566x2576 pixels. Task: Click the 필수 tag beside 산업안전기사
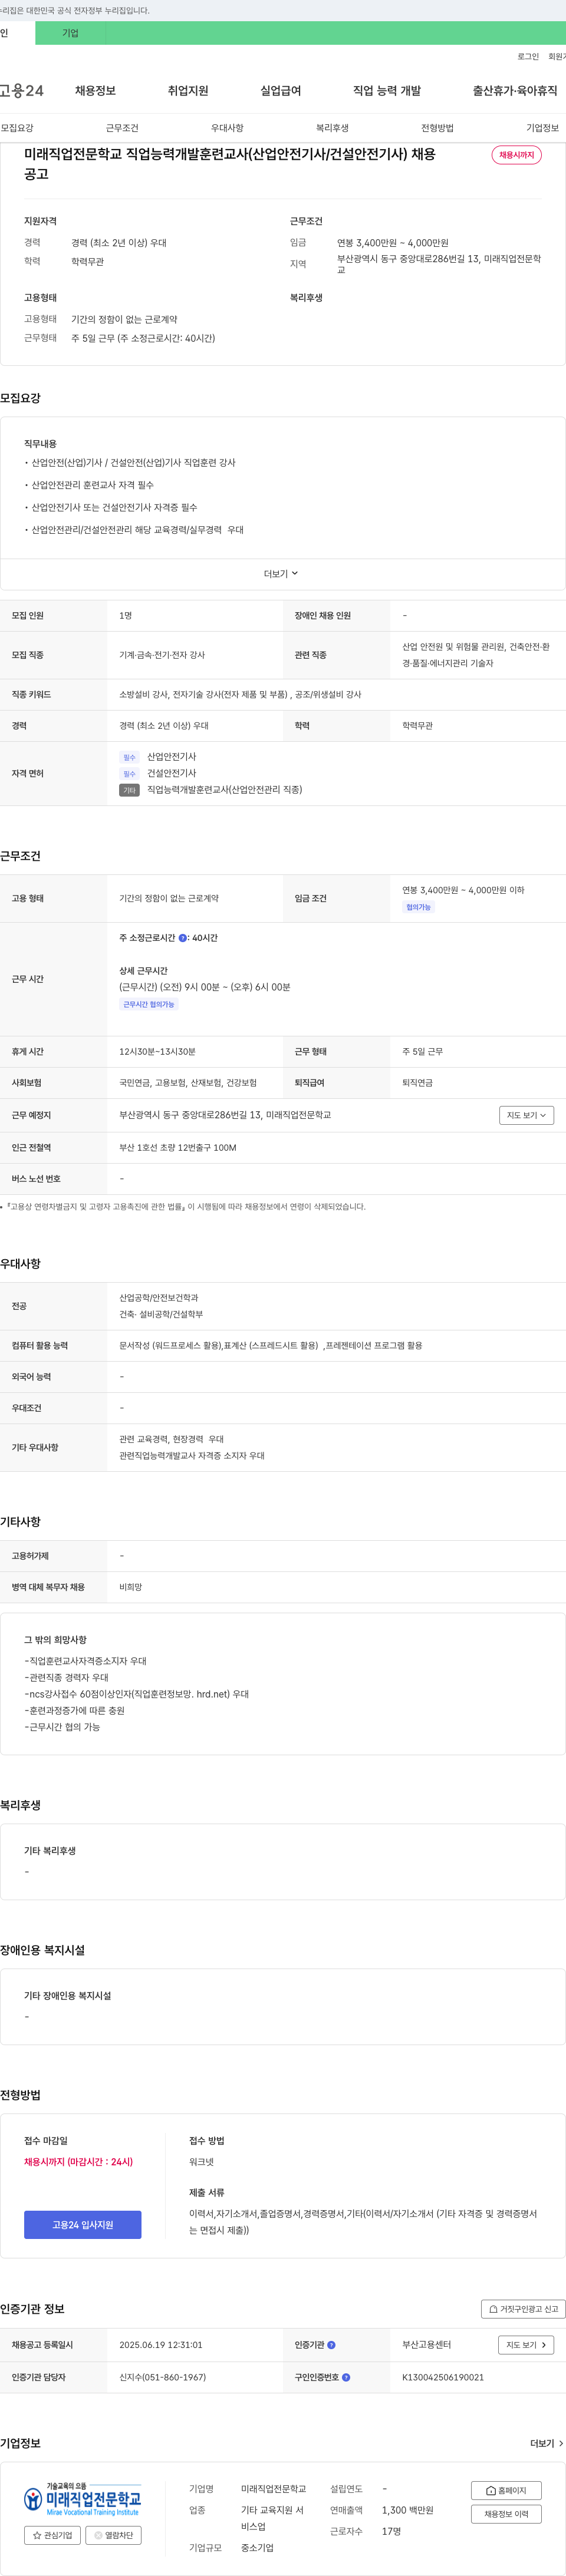click(x=129, y=757)
